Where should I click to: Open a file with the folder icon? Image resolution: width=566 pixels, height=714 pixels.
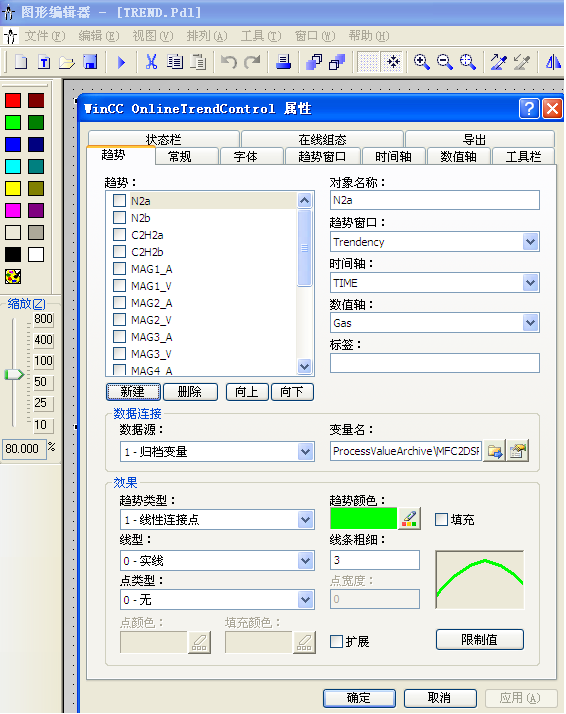(67, 62)
